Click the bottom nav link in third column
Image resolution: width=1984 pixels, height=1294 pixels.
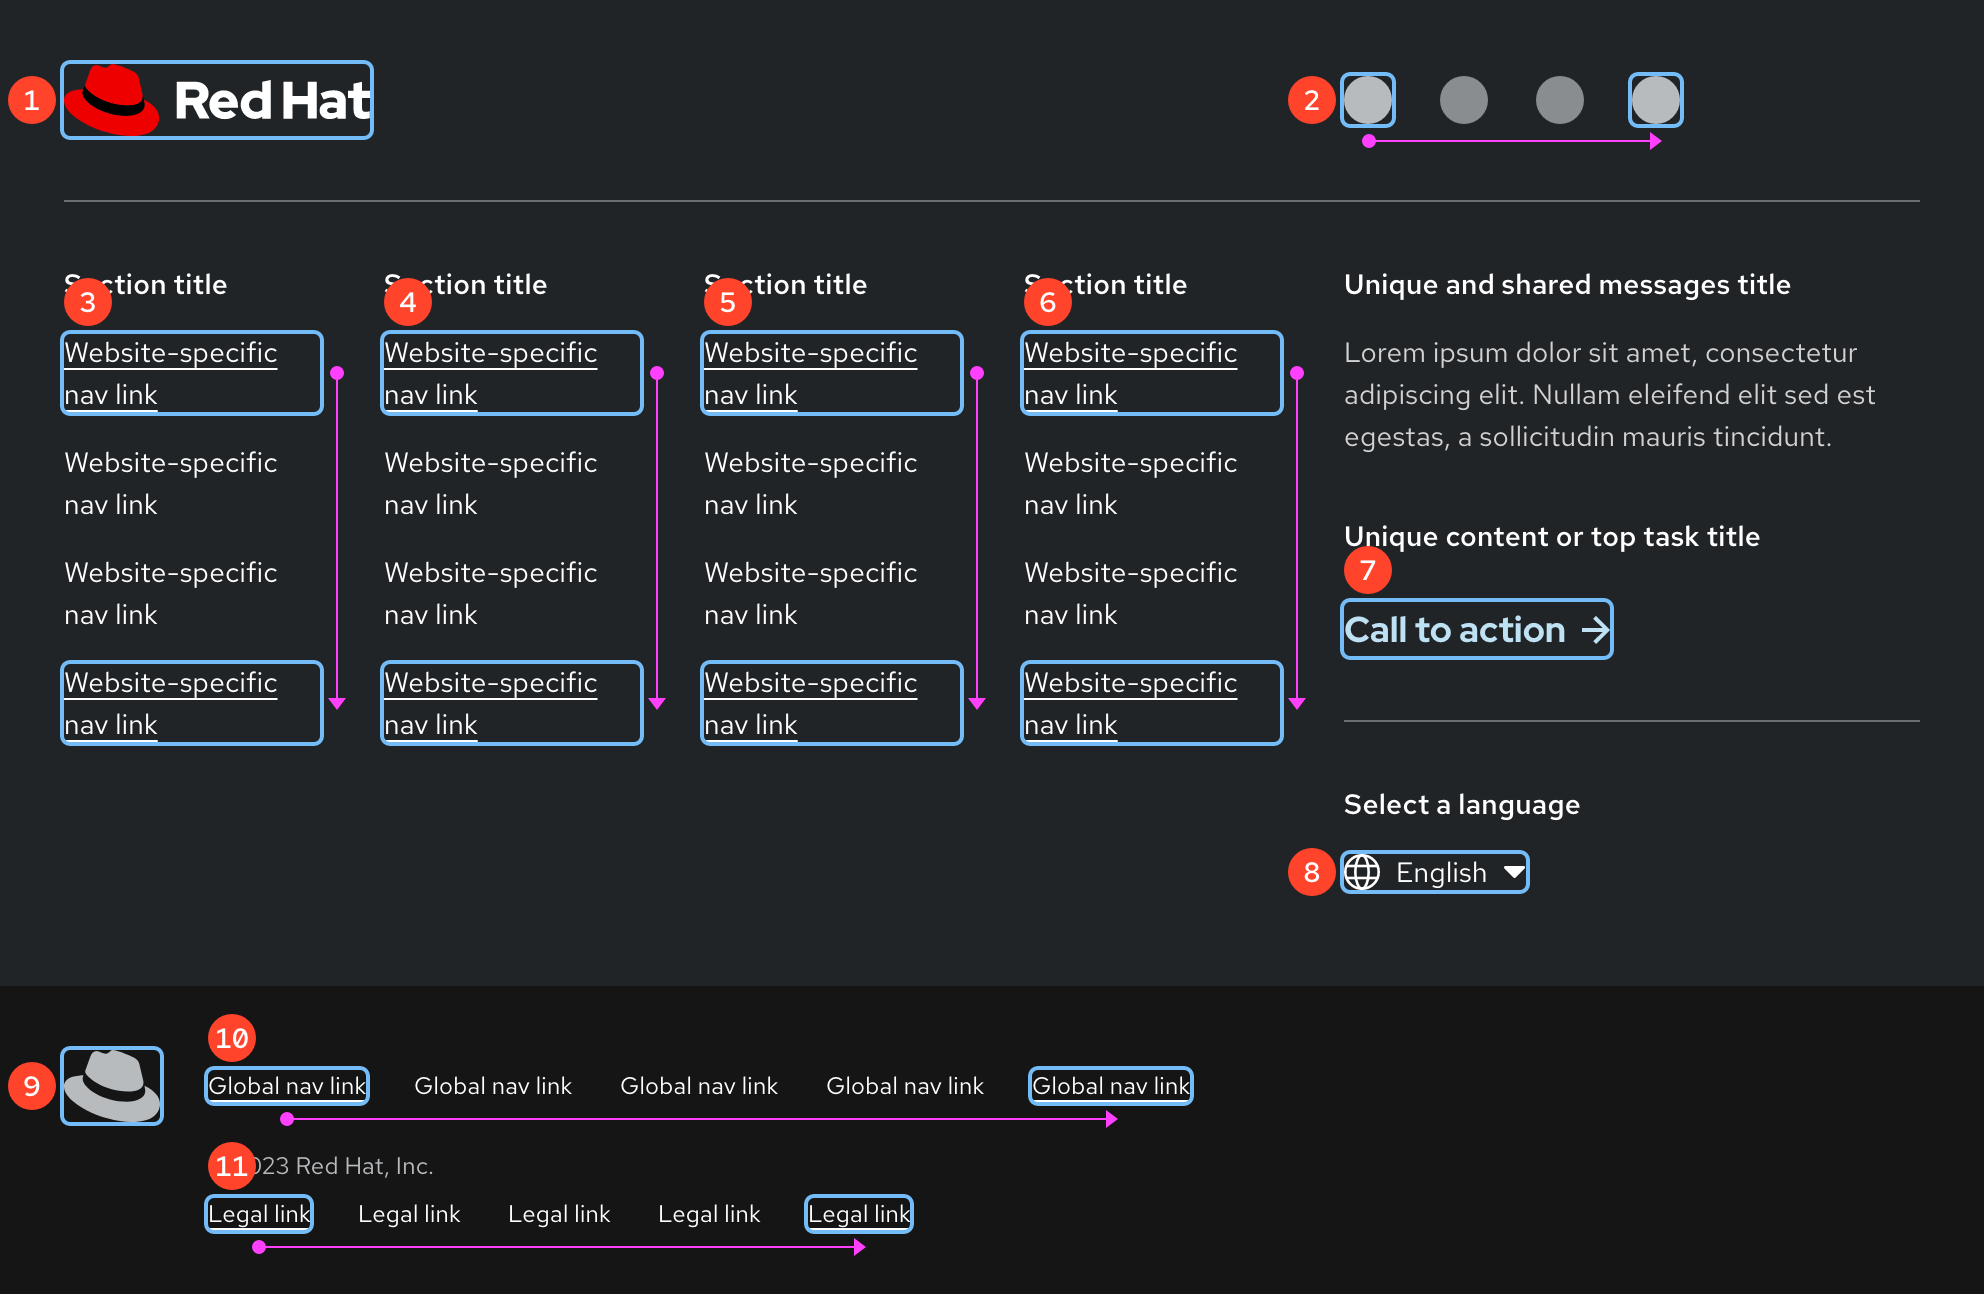pos(831,703)
